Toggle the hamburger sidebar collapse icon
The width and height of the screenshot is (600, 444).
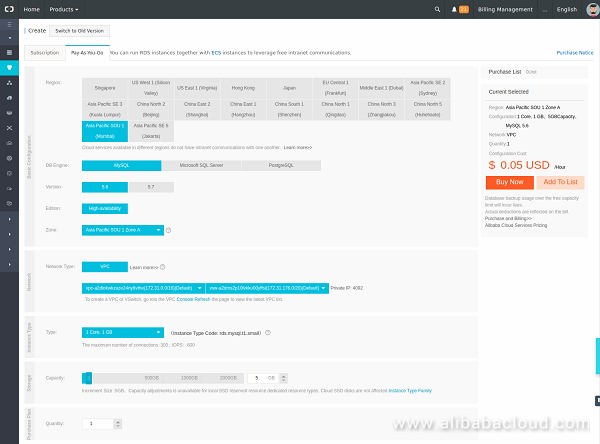pos(9,24)
